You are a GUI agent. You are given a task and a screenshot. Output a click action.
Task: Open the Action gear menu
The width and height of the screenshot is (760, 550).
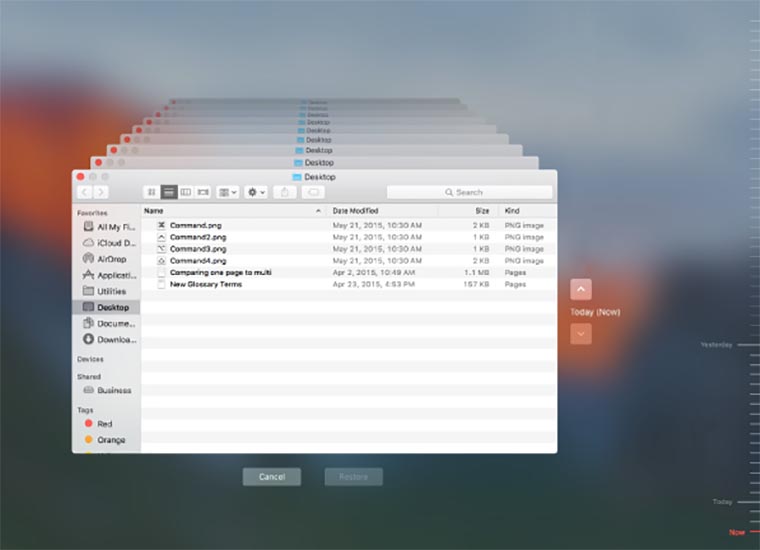pos(256,192)
